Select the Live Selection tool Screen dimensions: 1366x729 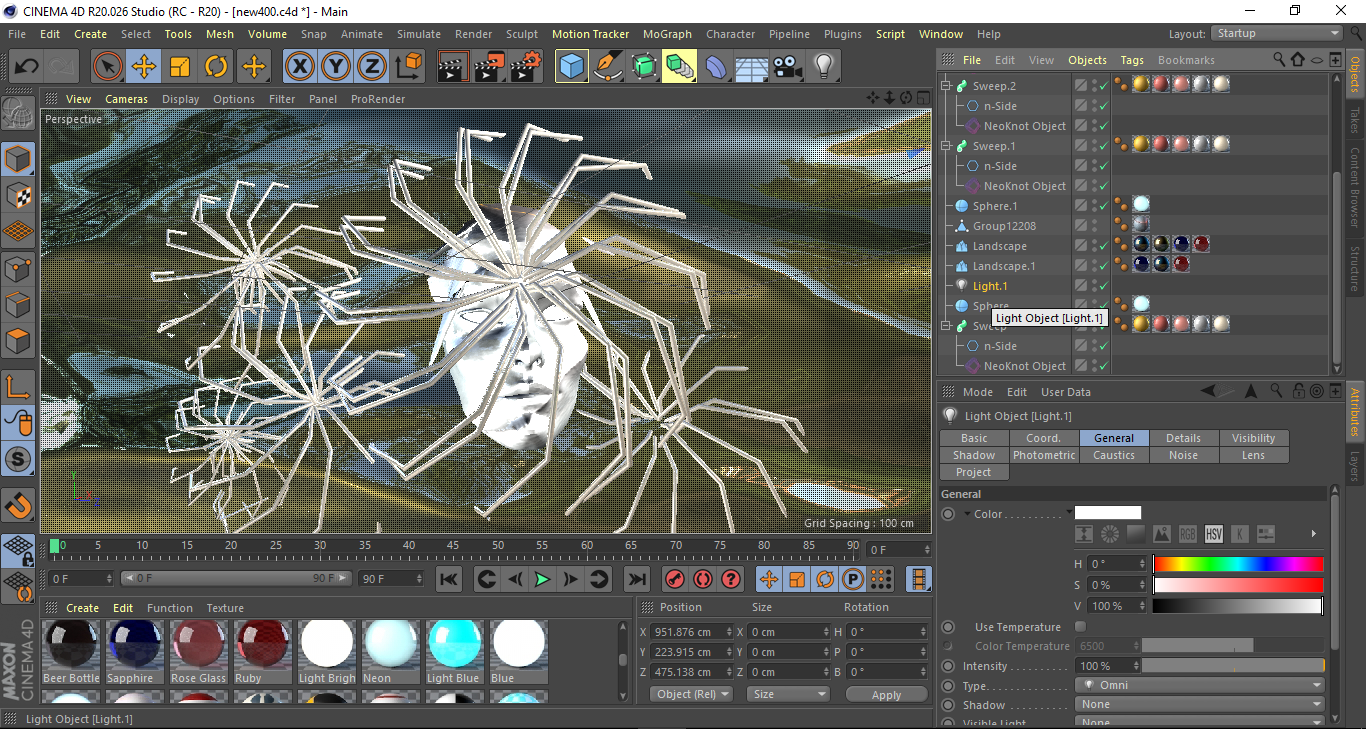tap(108, 67)
